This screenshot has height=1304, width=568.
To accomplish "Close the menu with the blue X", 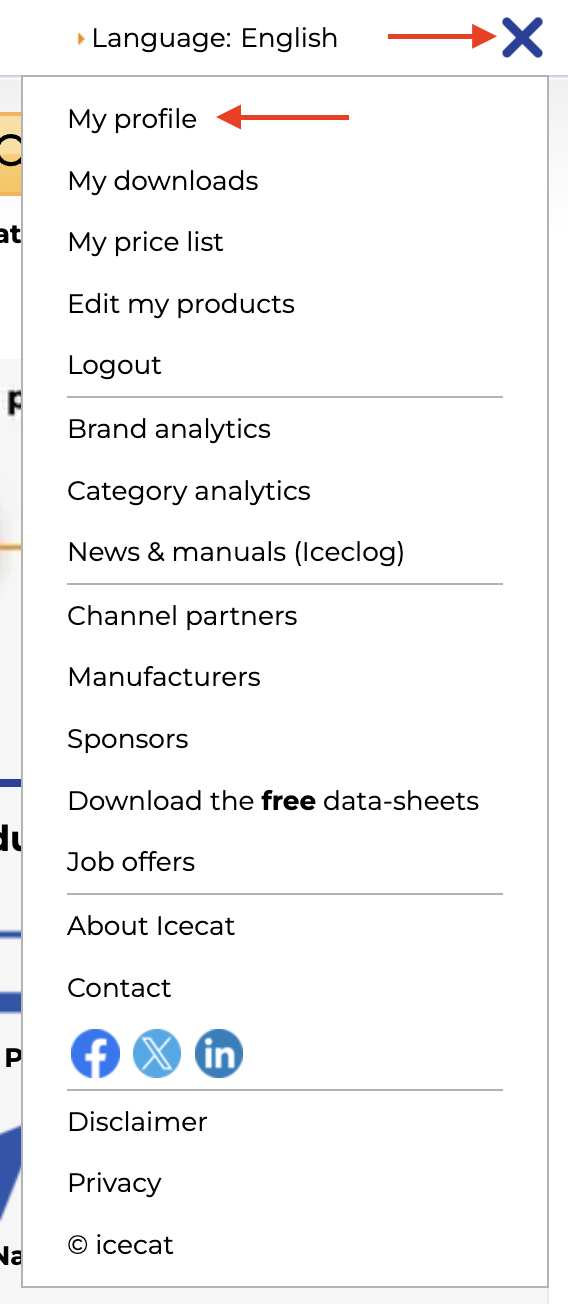I will 522,38.
